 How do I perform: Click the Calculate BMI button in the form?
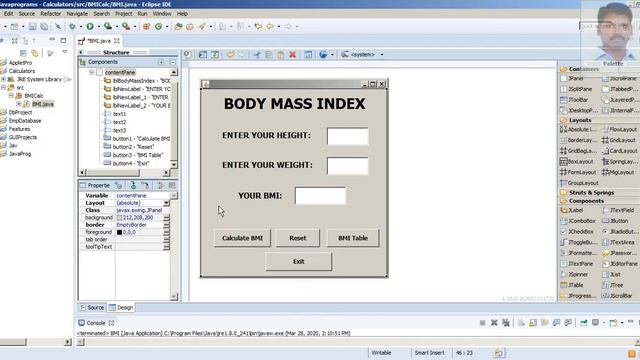click(242, 238)
